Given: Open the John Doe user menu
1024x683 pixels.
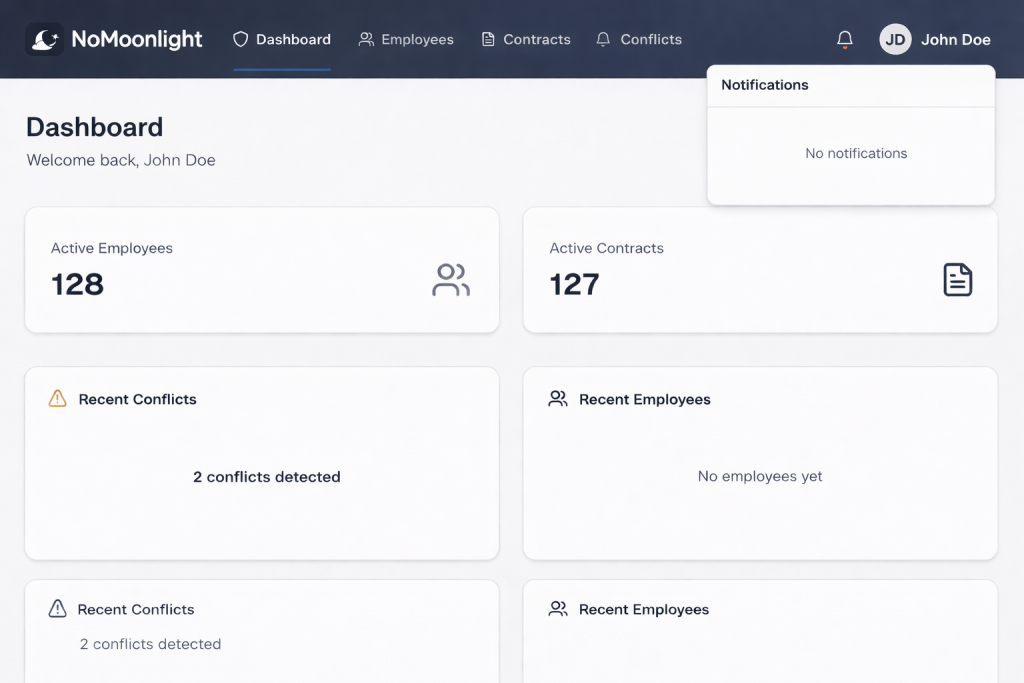Looking at the screenshot, I should (955, 40).
